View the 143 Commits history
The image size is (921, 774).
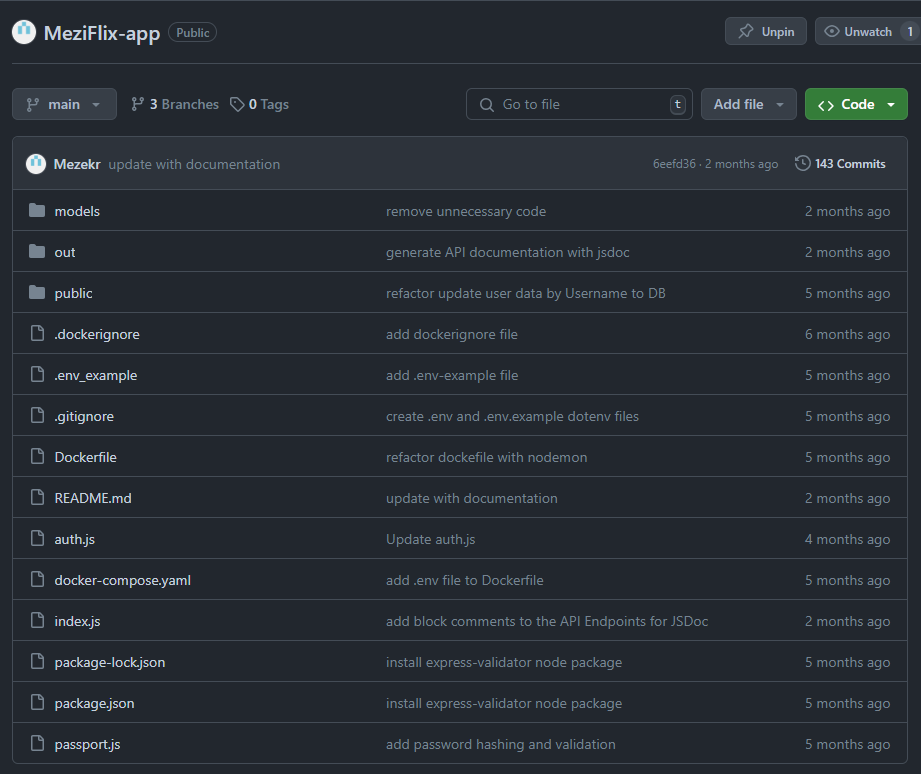coord(849,164)
